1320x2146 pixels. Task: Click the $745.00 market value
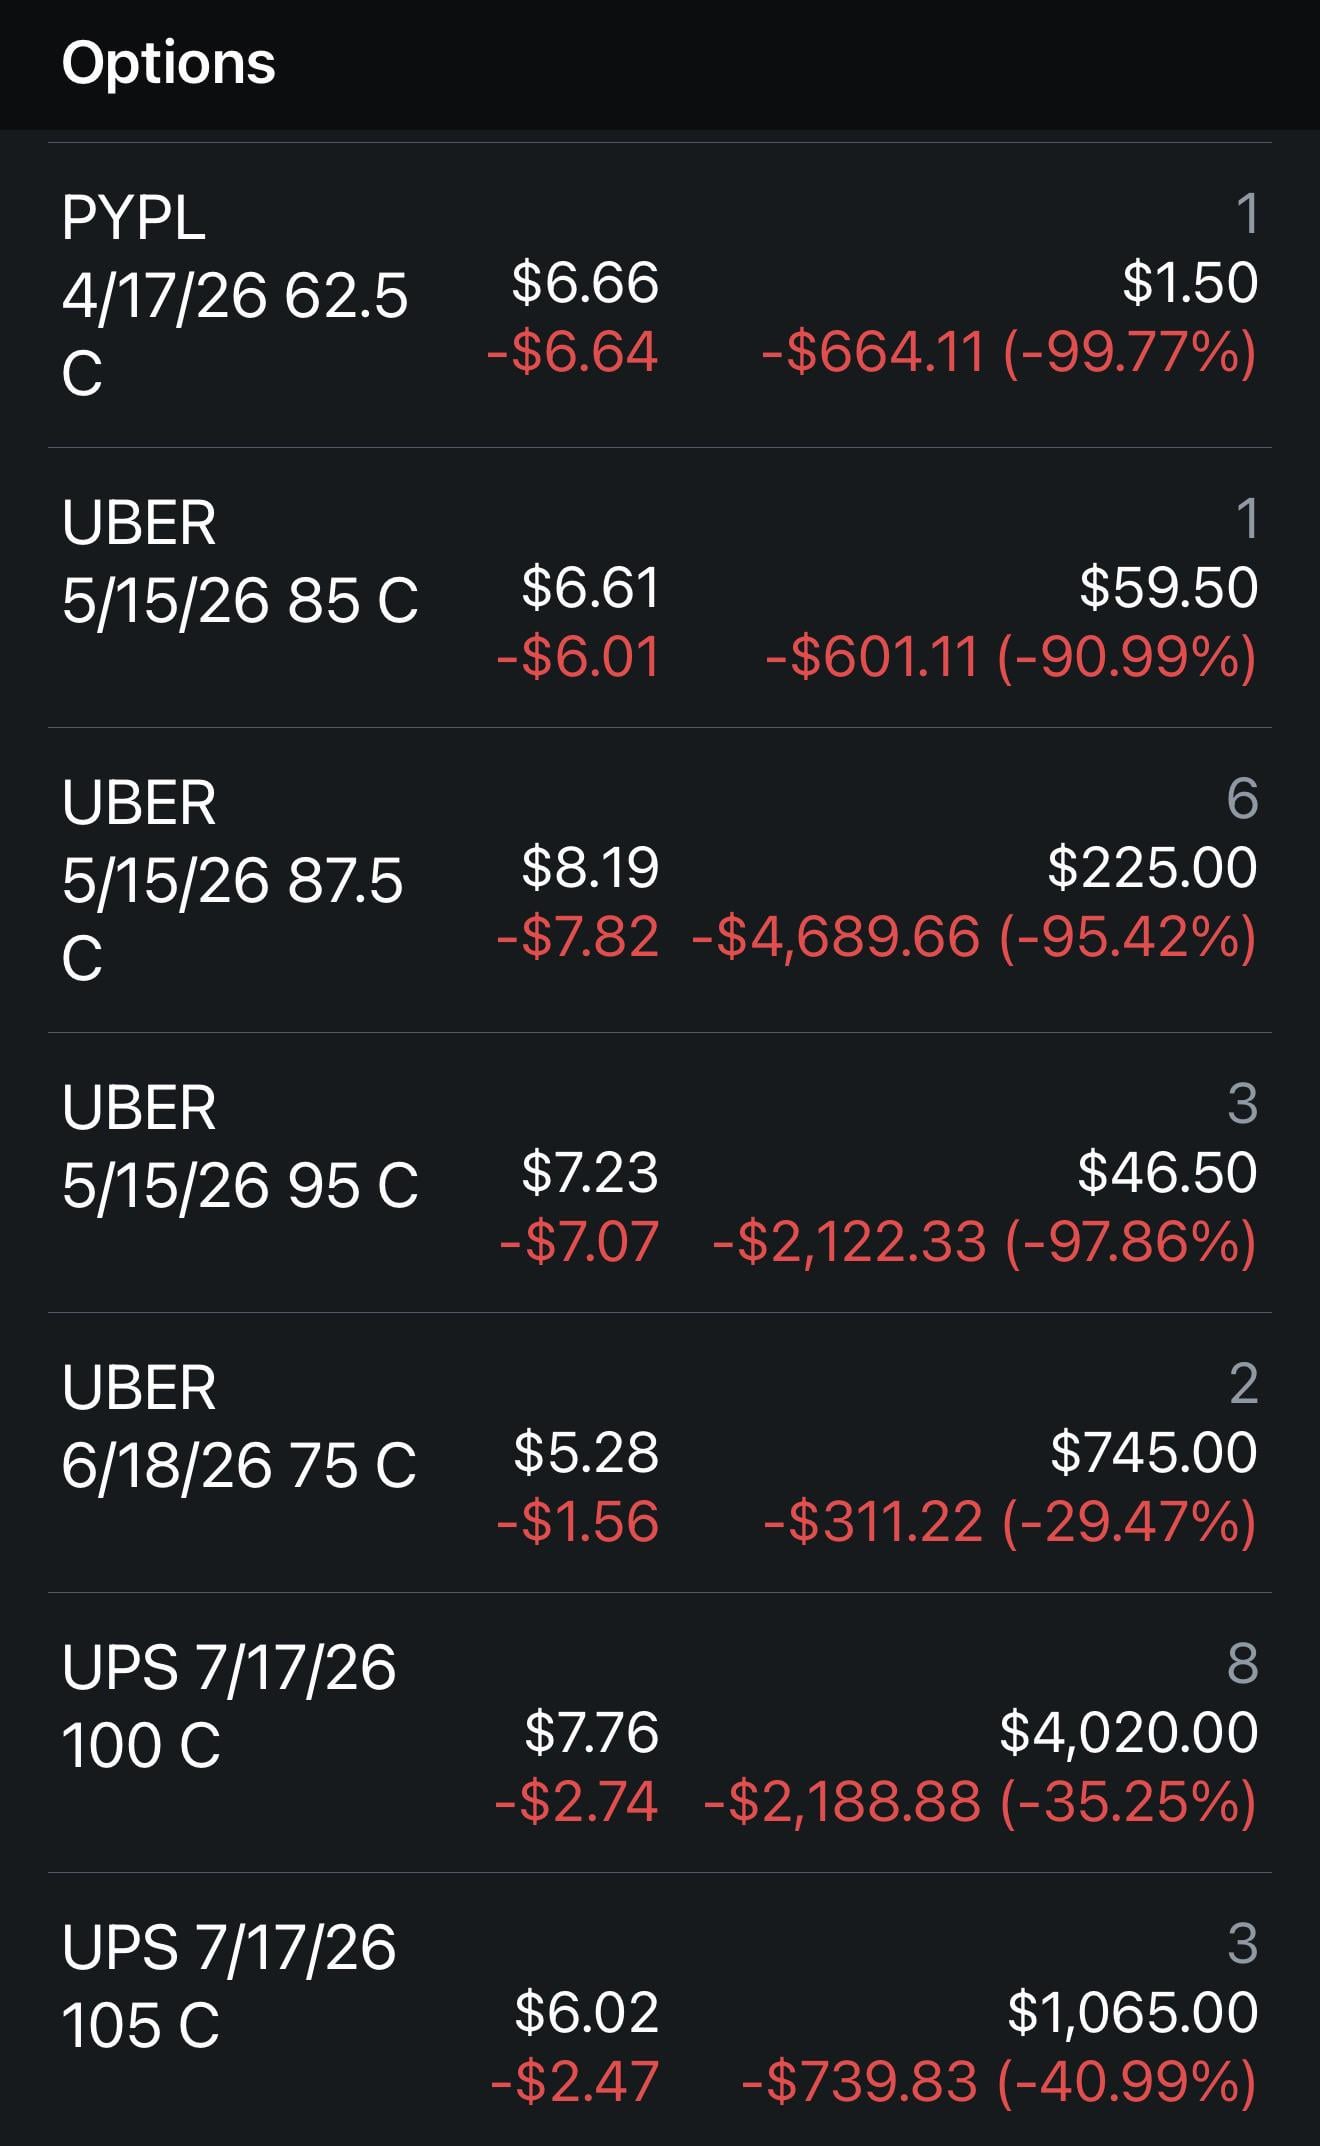(1153, 1452)
